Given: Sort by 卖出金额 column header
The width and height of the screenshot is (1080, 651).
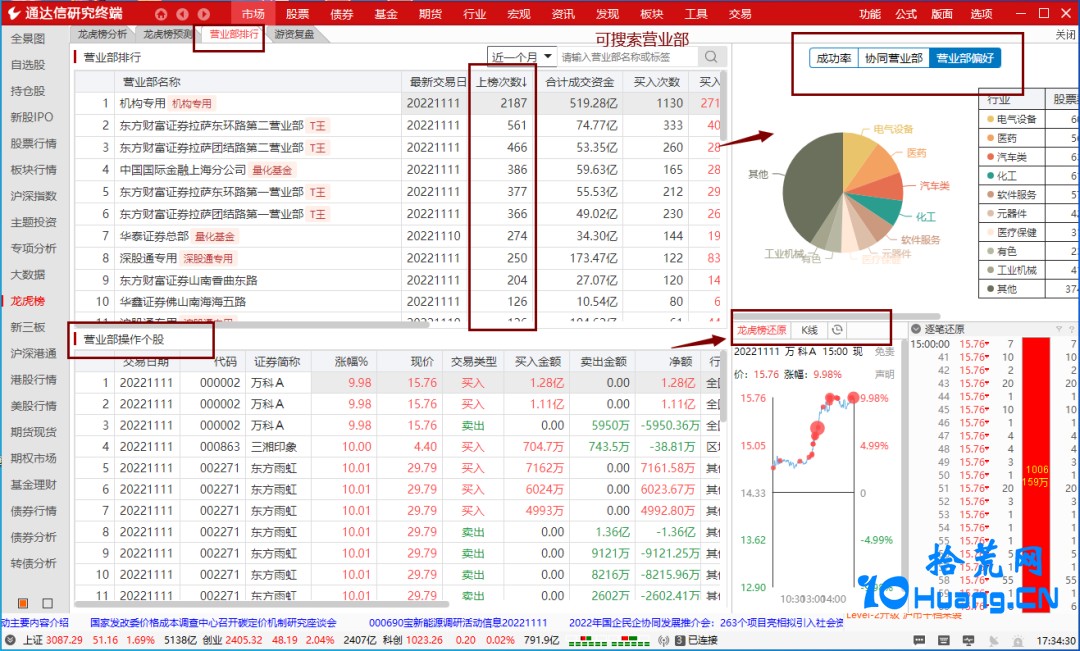Looking at the screenshot, I should pos(603,361).
